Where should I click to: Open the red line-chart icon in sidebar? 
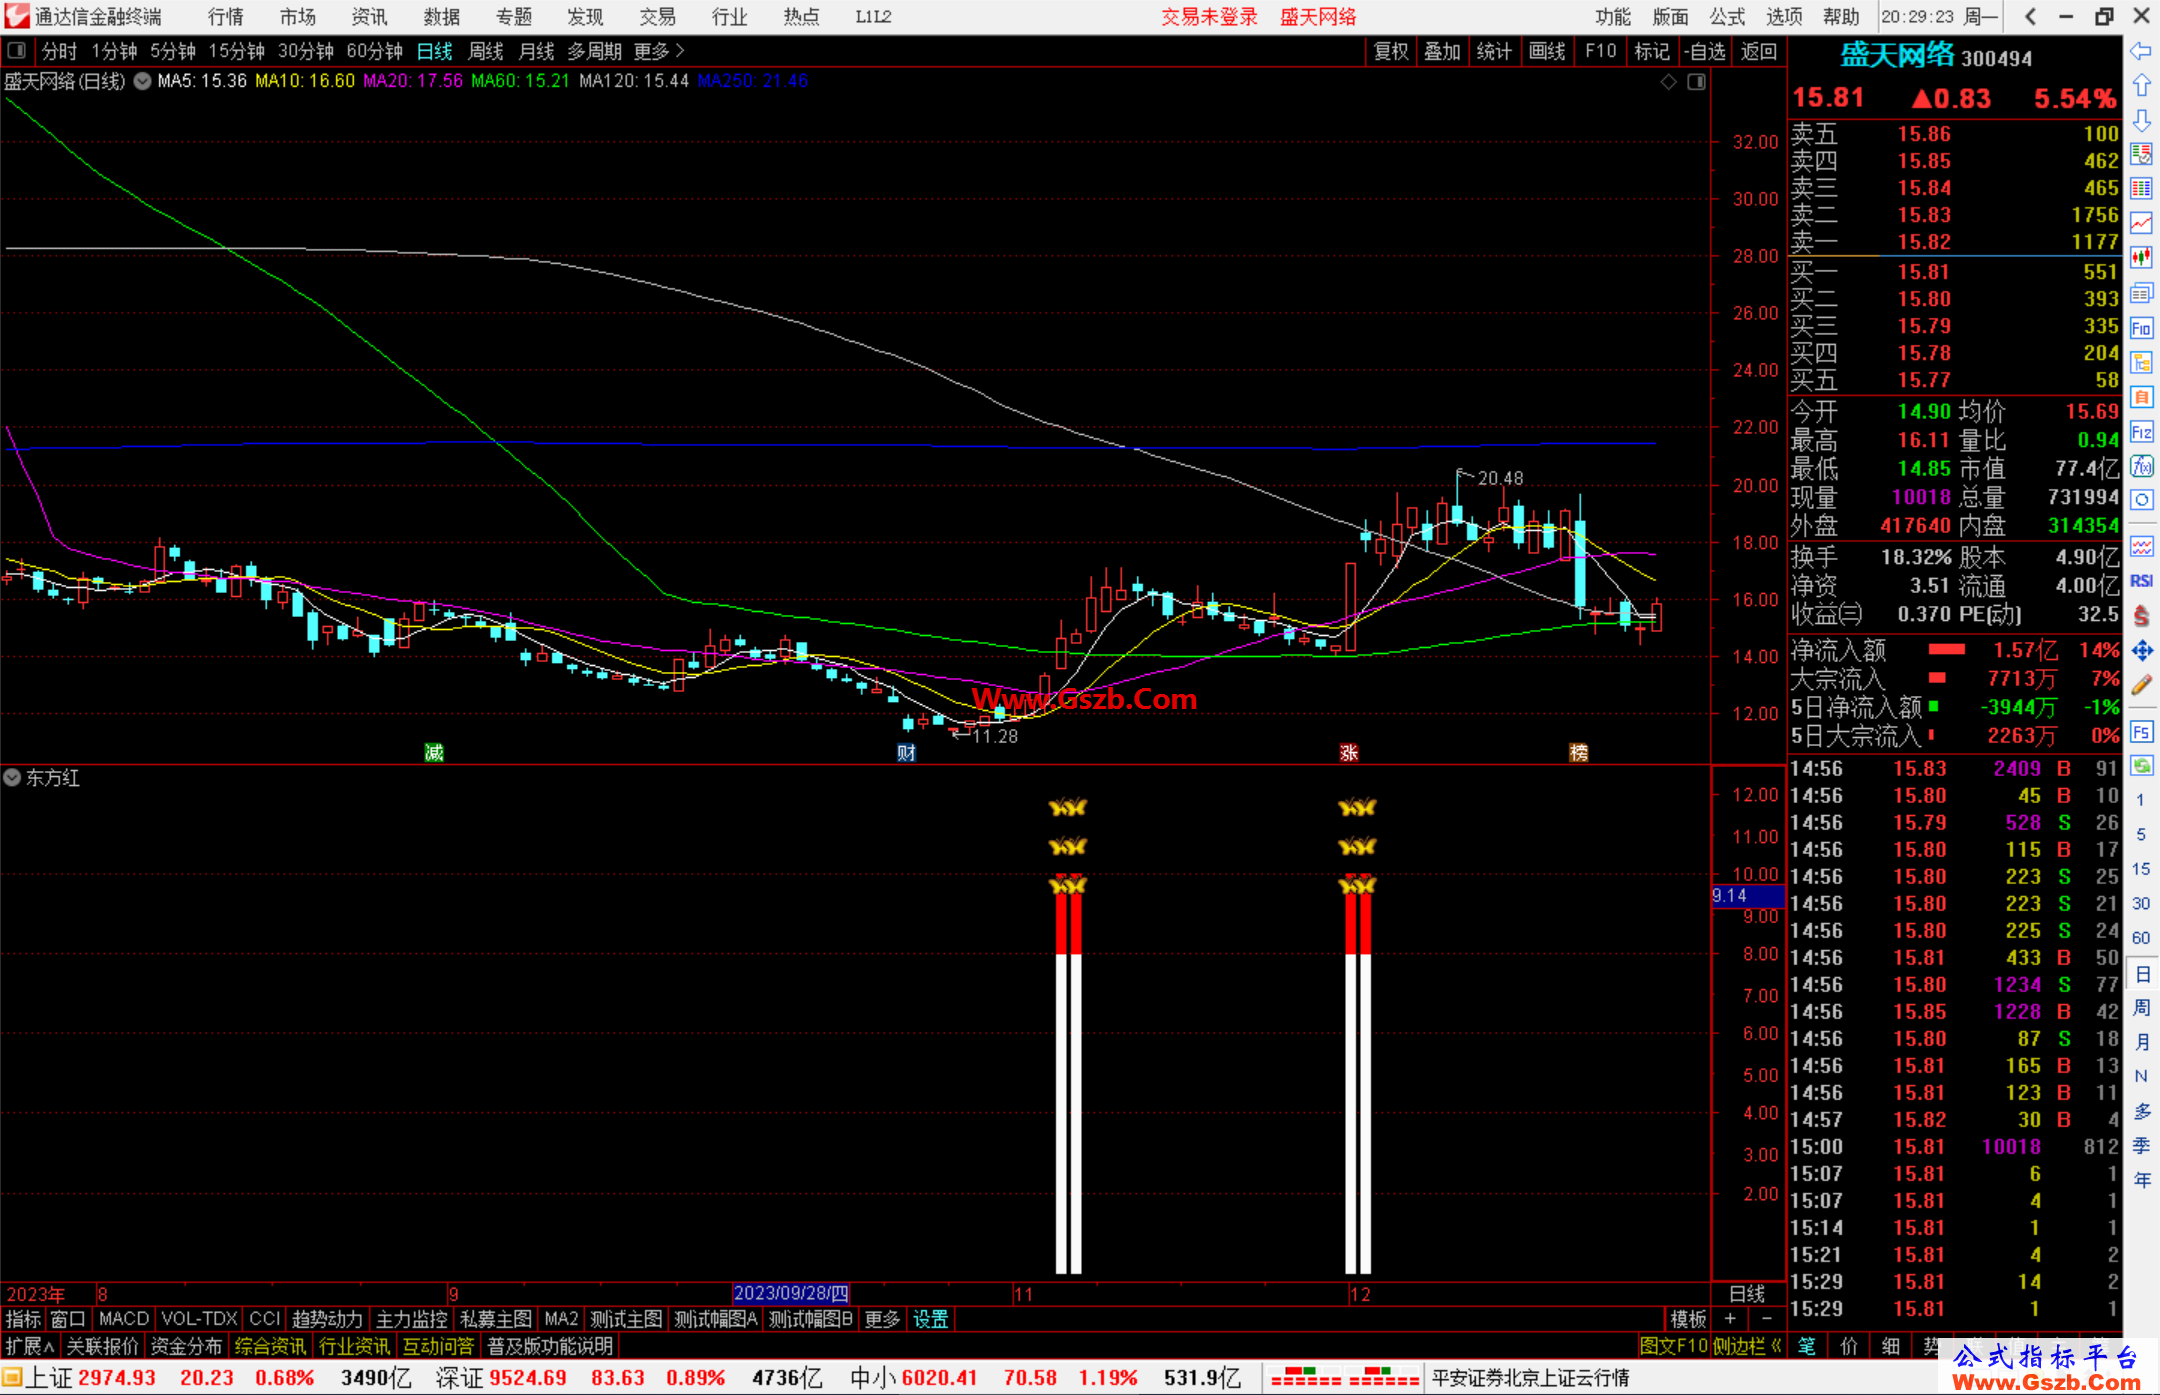click(2141, 223)
